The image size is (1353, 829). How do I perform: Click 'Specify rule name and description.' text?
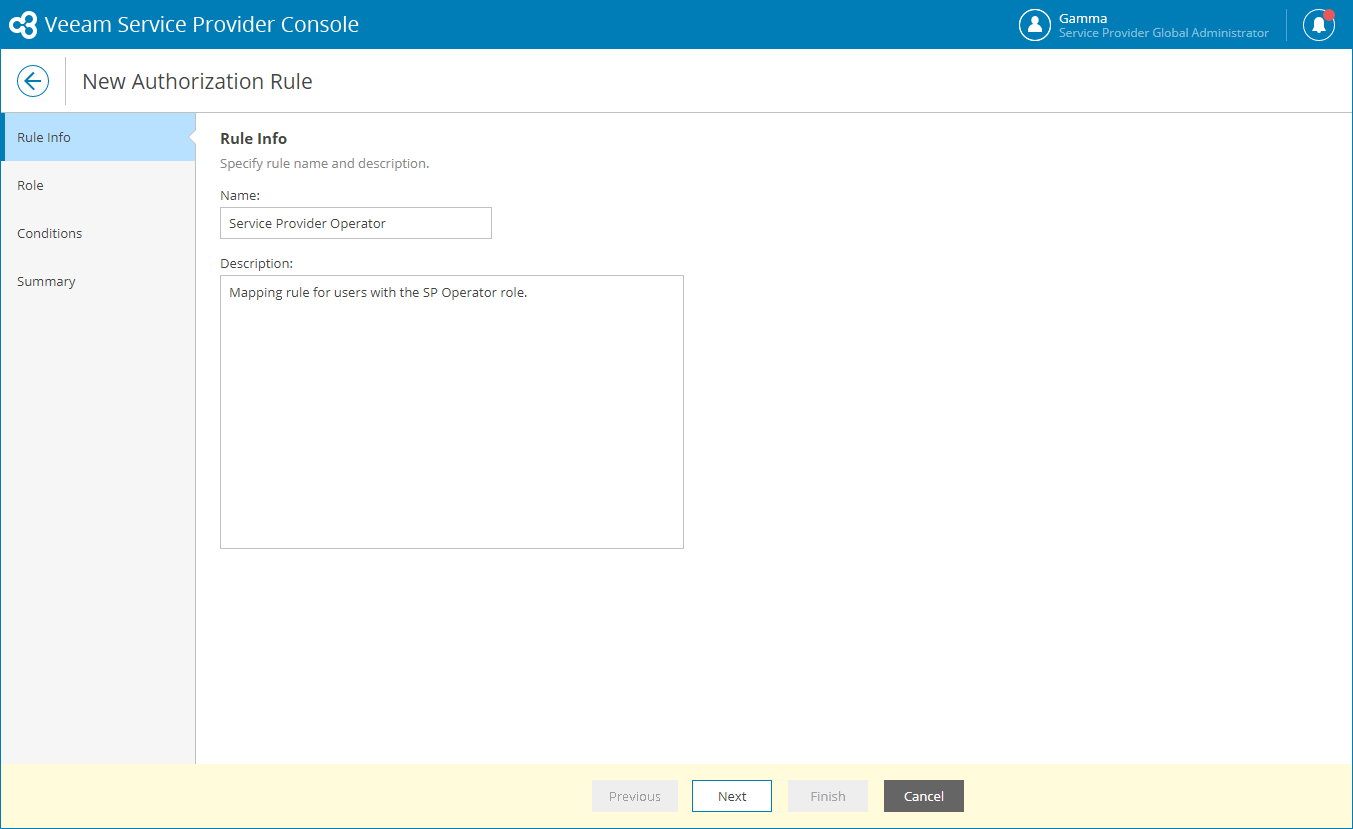point(325,163)
